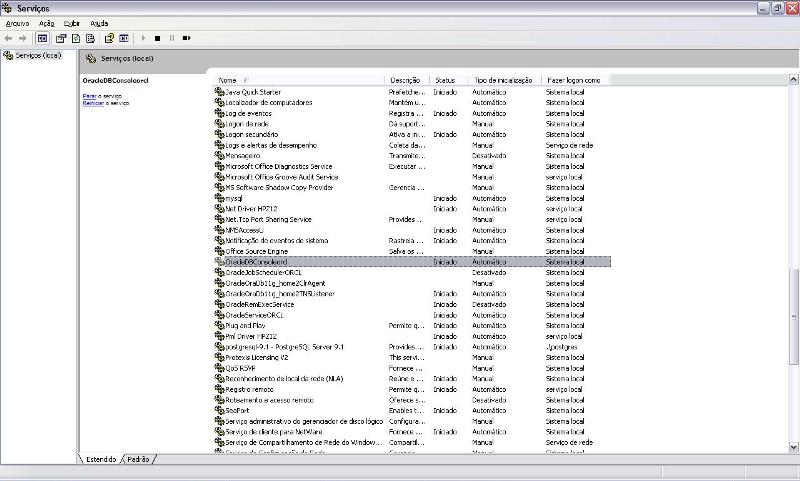Click Serviços icon in the header band
800x481 pixels.
(91, 59)
